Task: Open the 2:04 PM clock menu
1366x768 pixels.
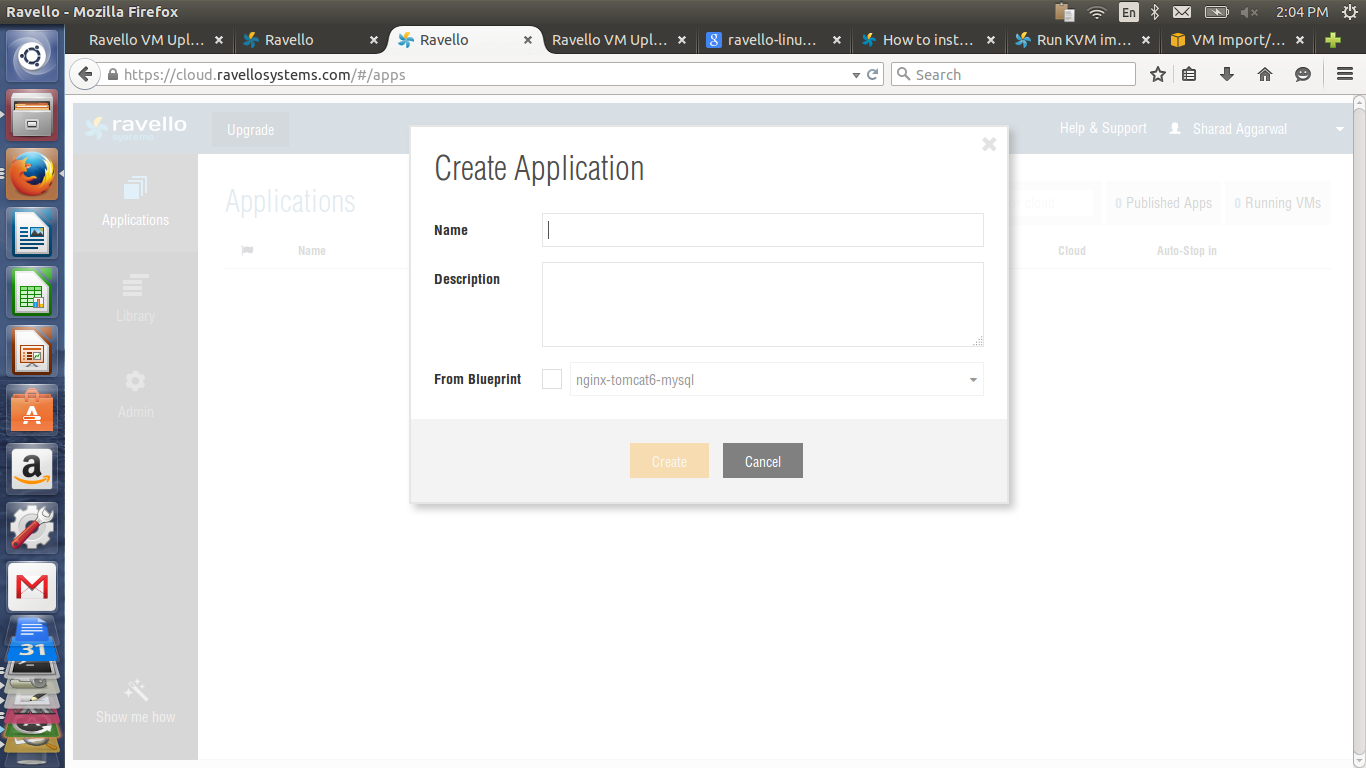Action: pyautogui.click(x=1302, y=12)
